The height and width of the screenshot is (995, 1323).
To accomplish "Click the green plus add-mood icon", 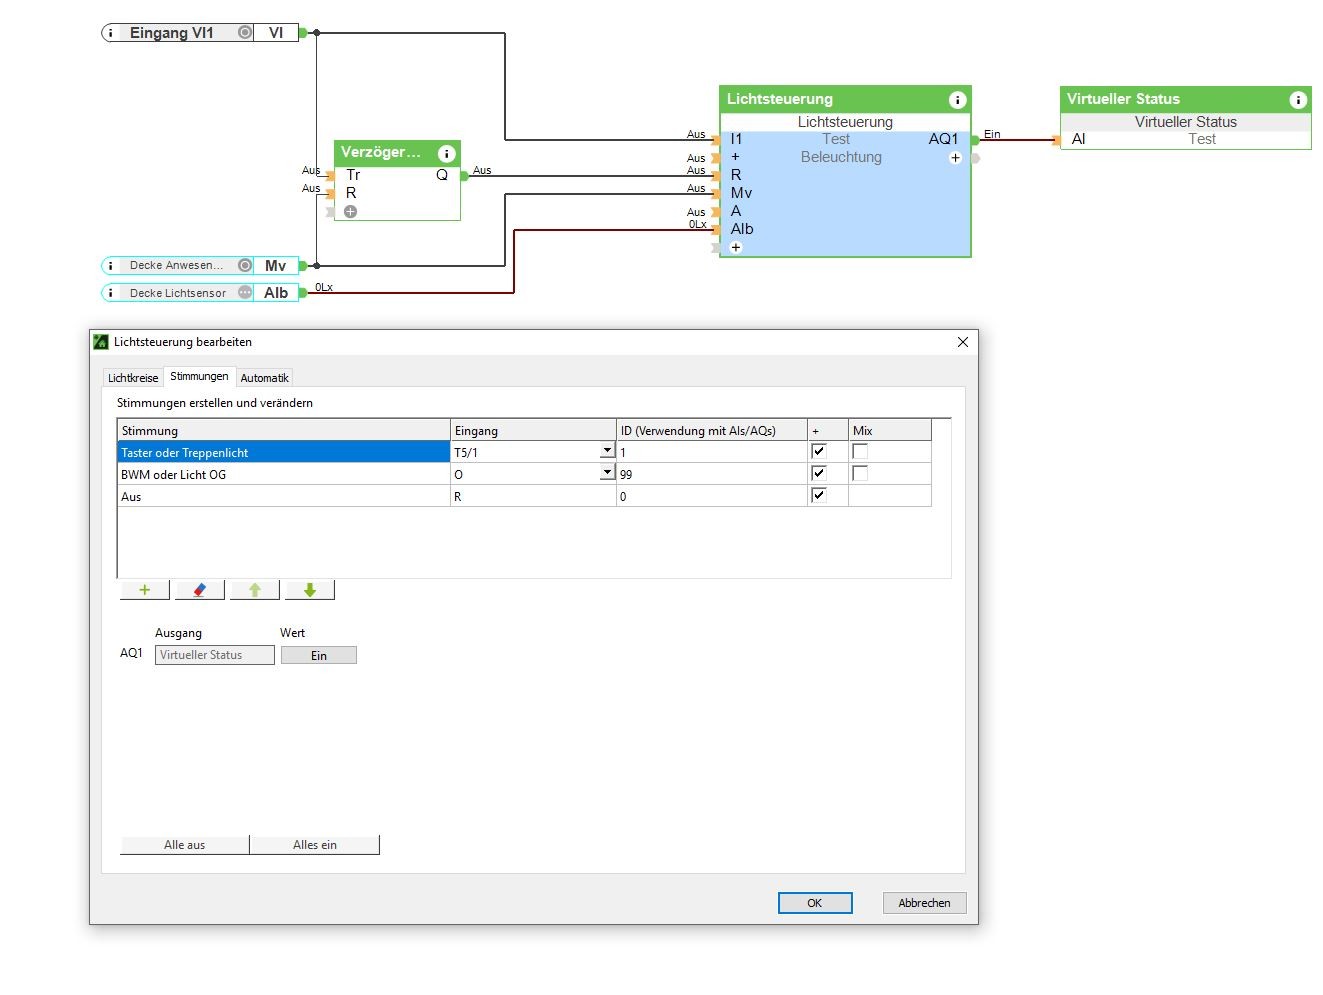I will click(145, 590).
